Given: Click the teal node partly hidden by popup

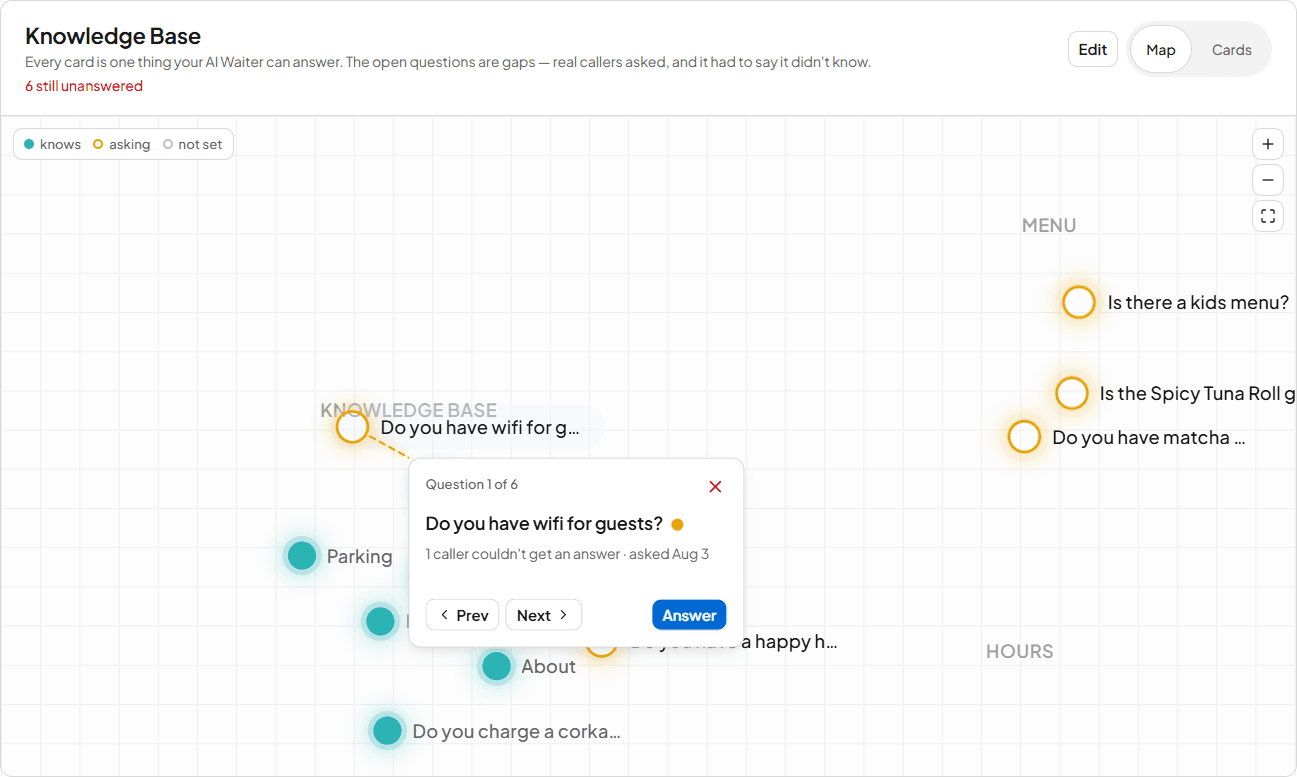Looking at the screenshot, I should point(380,621).
